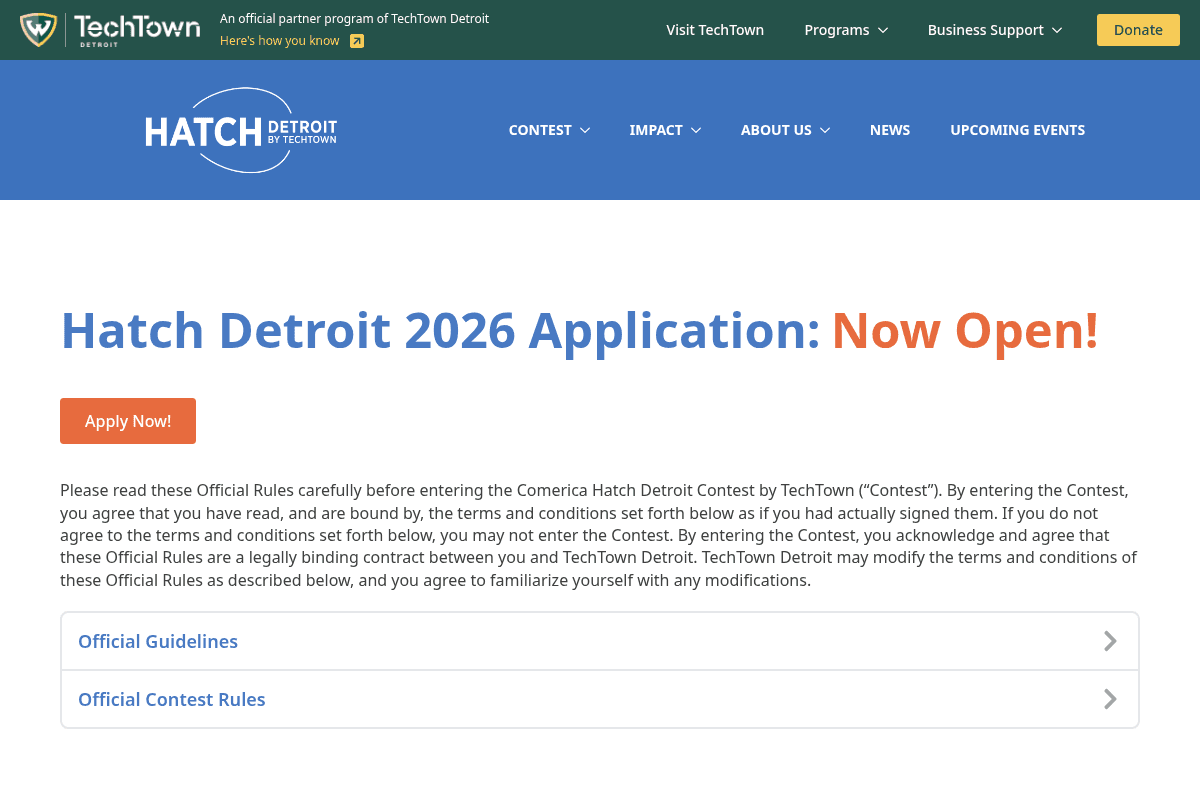The width and height of the screenshot is (1200, 800).
Task: Click the Apply Now! button
Action: click(127, 421)
